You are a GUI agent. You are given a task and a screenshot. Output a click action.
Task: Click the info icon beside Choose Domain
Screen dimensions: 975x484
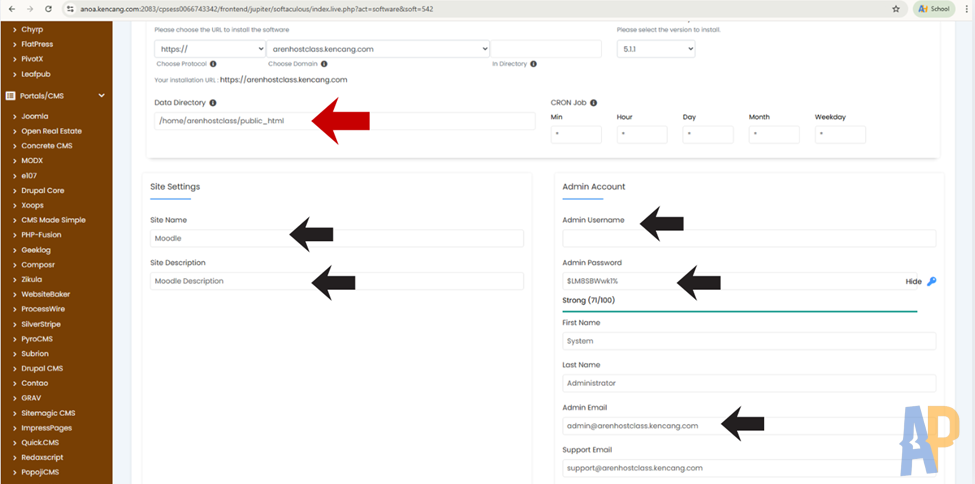(324, 64)
